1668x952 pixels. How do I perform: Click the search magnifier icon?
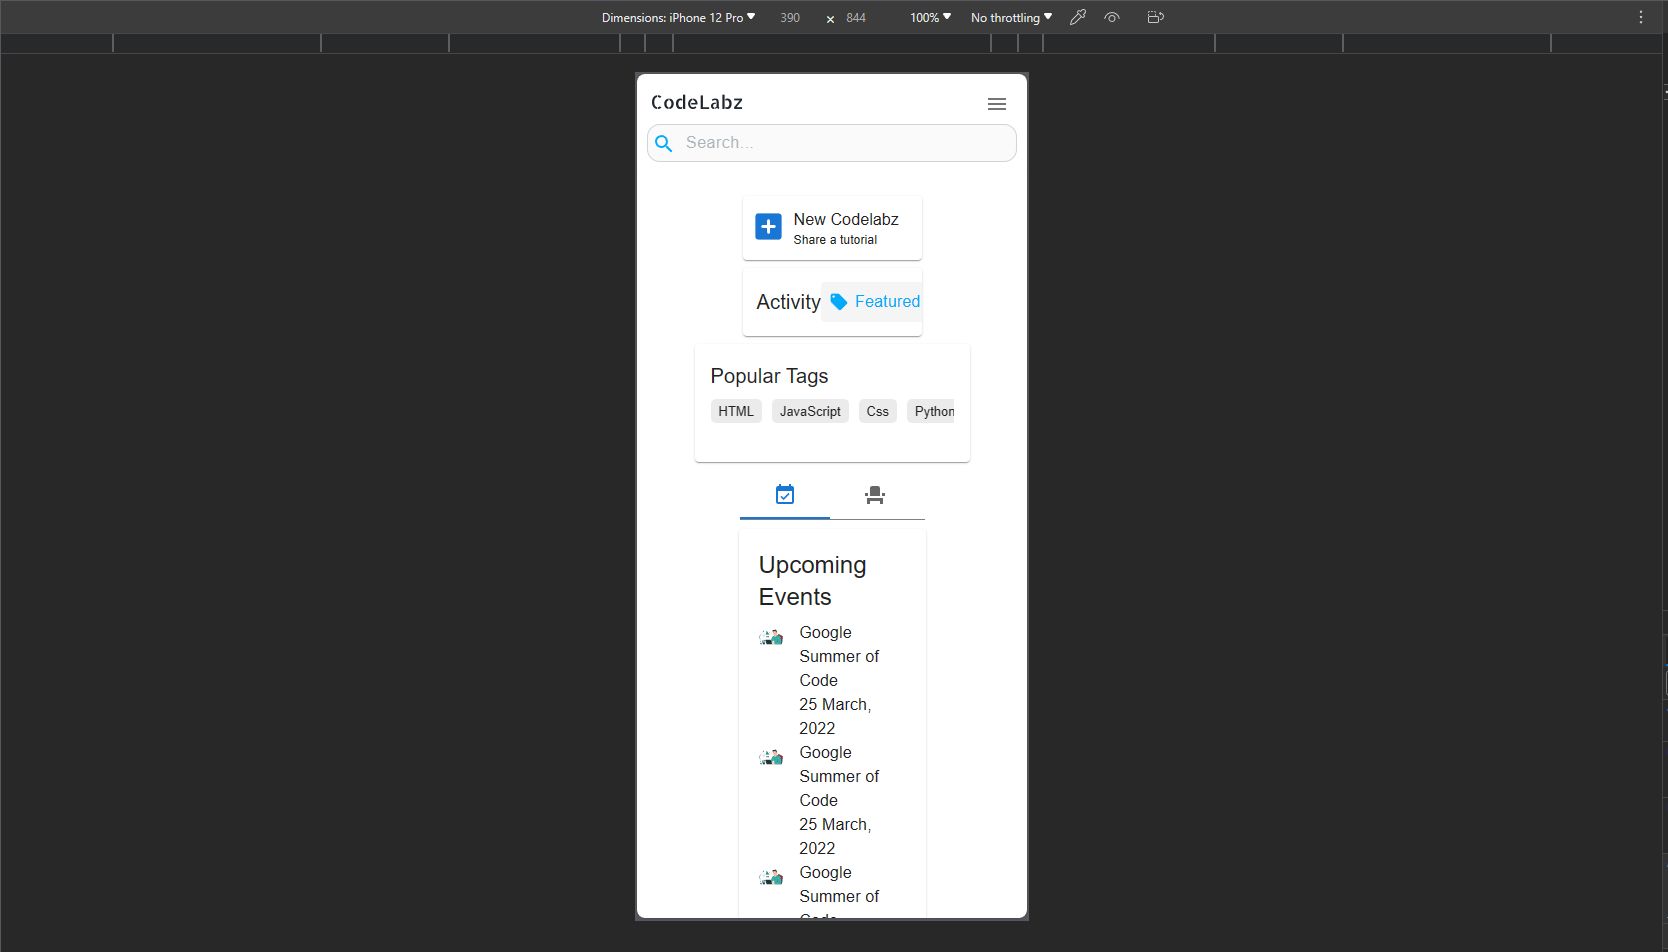click(x=663, y=143)
